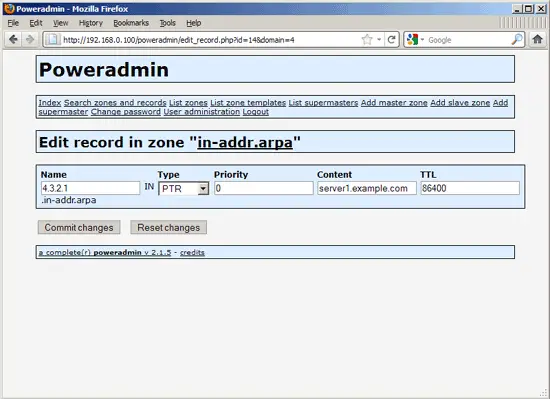
Task: Click Add supermaster link
Action: point(63,112)
